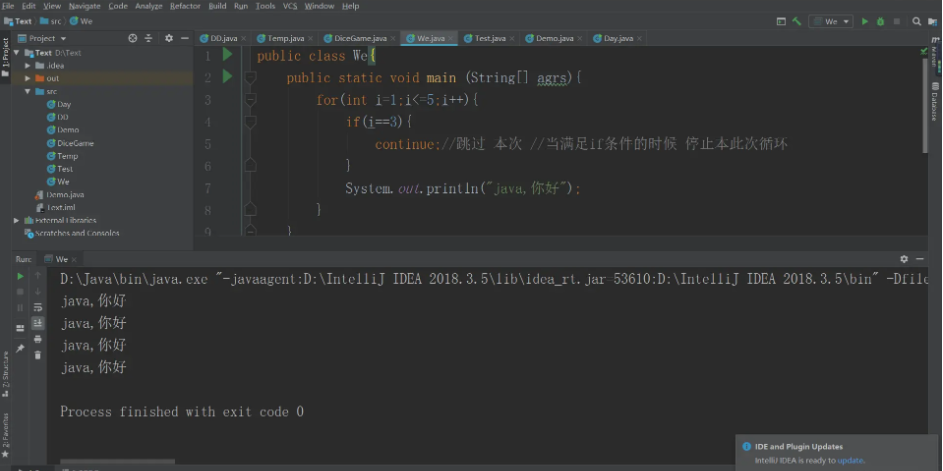Open the Run panel gear settings
The image size is (943, 471).
(x=904, y=259)
